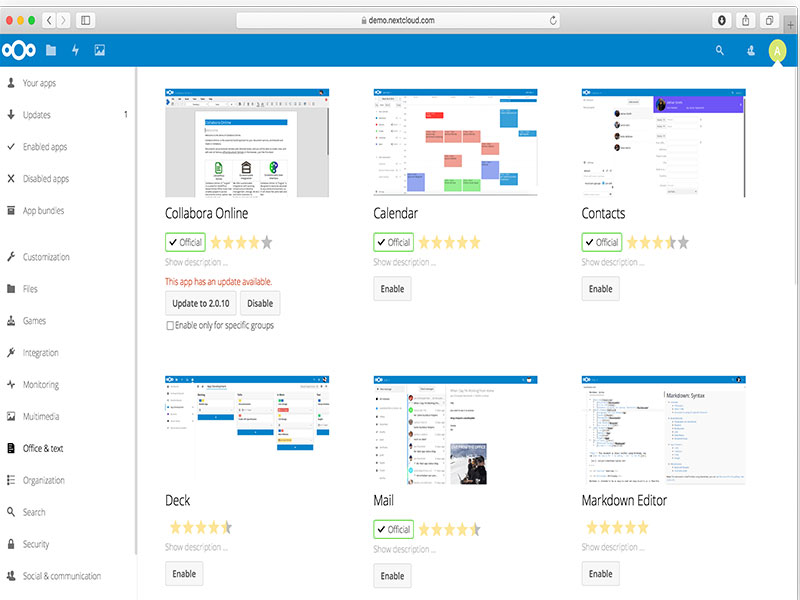Open the user avatar menu

(x=777, y=51)
